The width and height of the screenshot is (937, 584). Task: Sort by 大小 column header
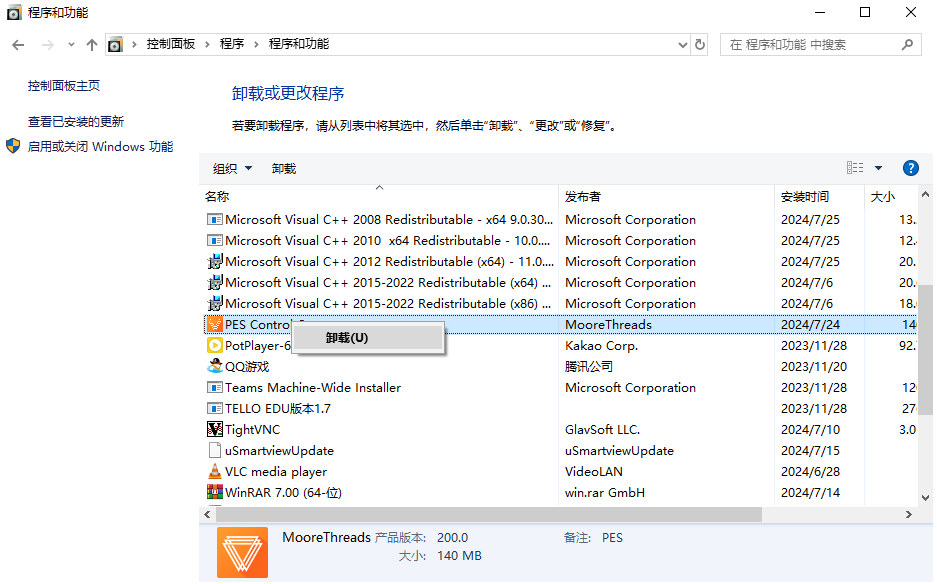click(x=890, y=196)
